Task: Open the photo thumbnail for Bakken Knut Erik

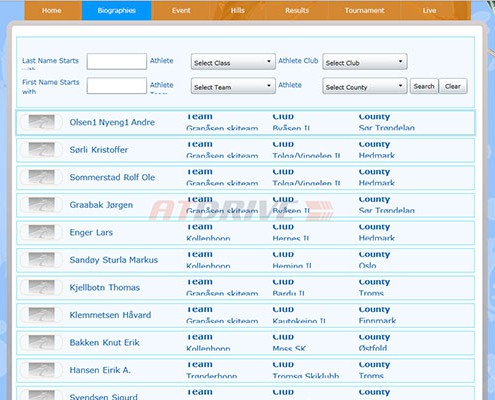Action: click(x=41, y=343)
